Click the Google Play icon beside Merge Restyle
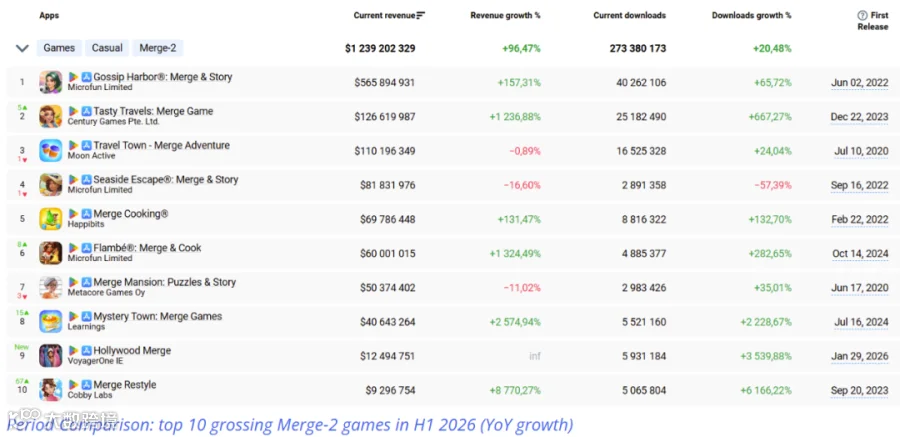This screenshot has width=900, height=437. tap(73, 385)
